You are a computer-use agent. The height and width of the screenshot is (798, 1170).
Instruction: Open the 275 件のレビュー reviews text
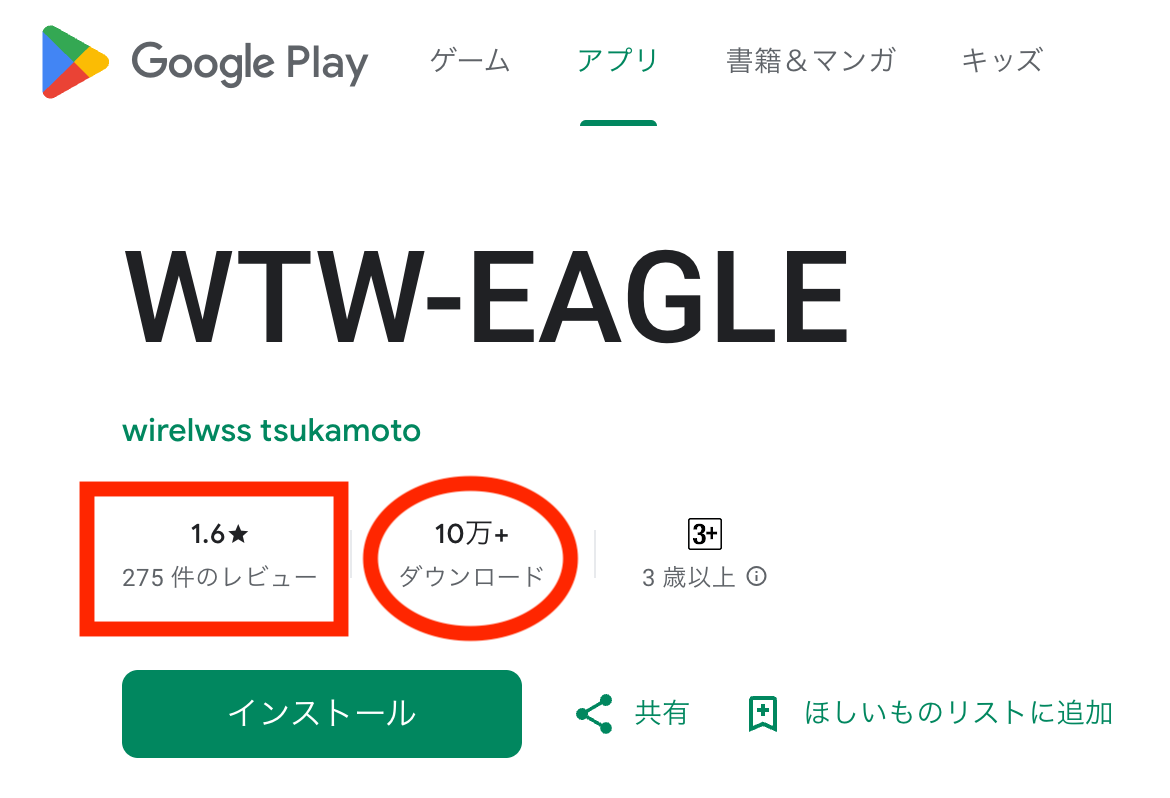pyautogui.click(x=219, y=577)
